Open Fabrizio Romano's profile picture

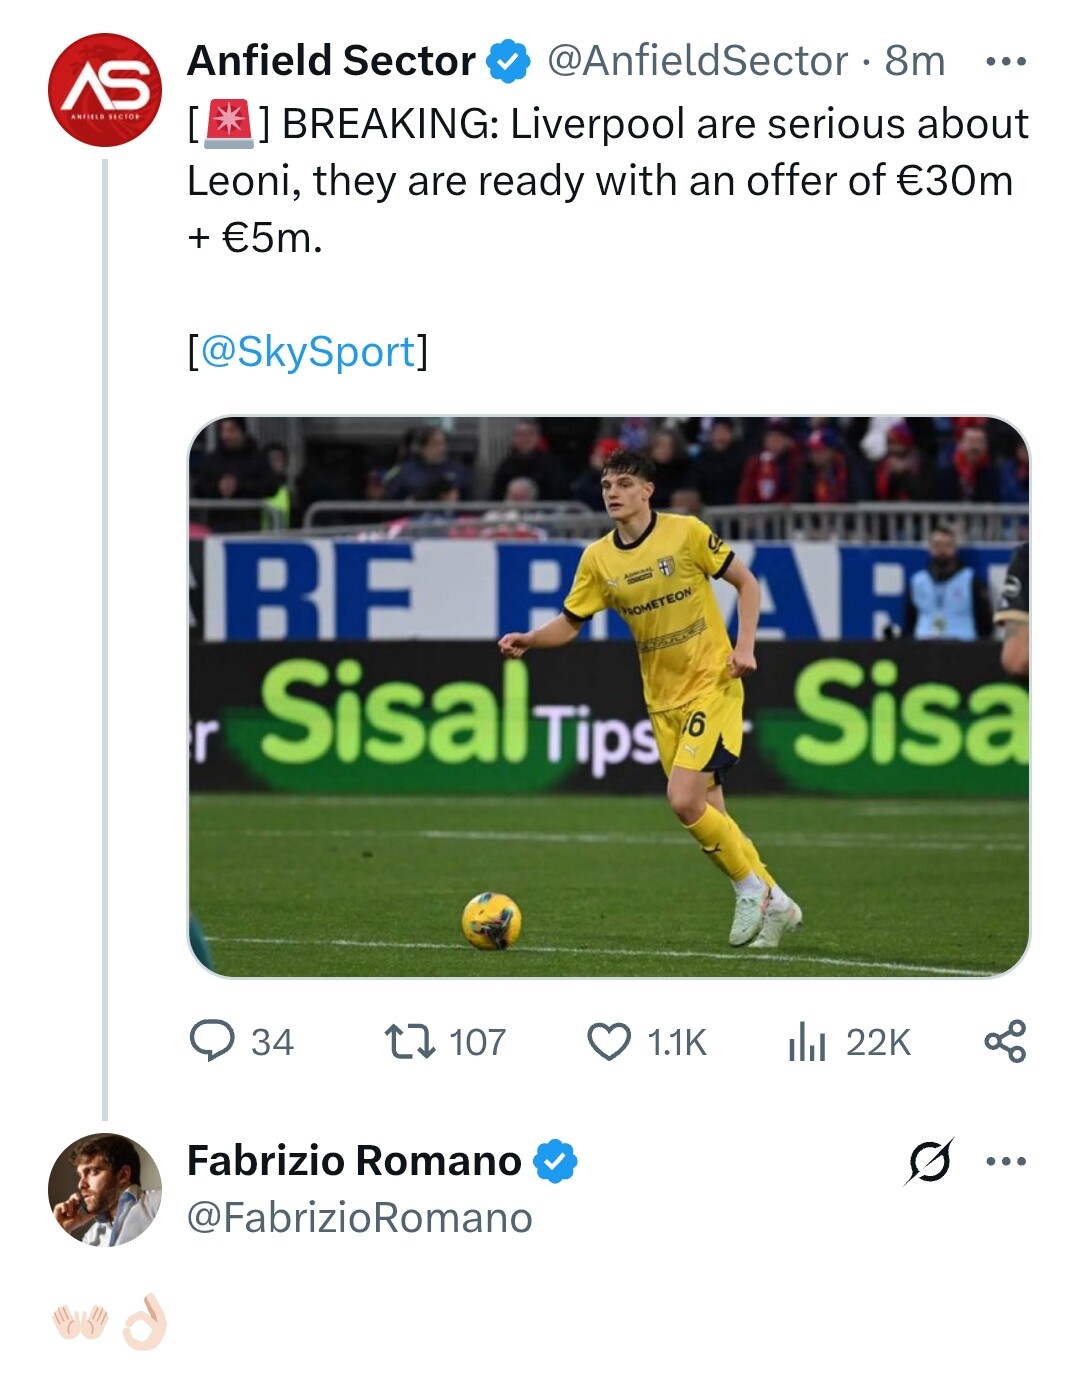tap(105, 1189)
